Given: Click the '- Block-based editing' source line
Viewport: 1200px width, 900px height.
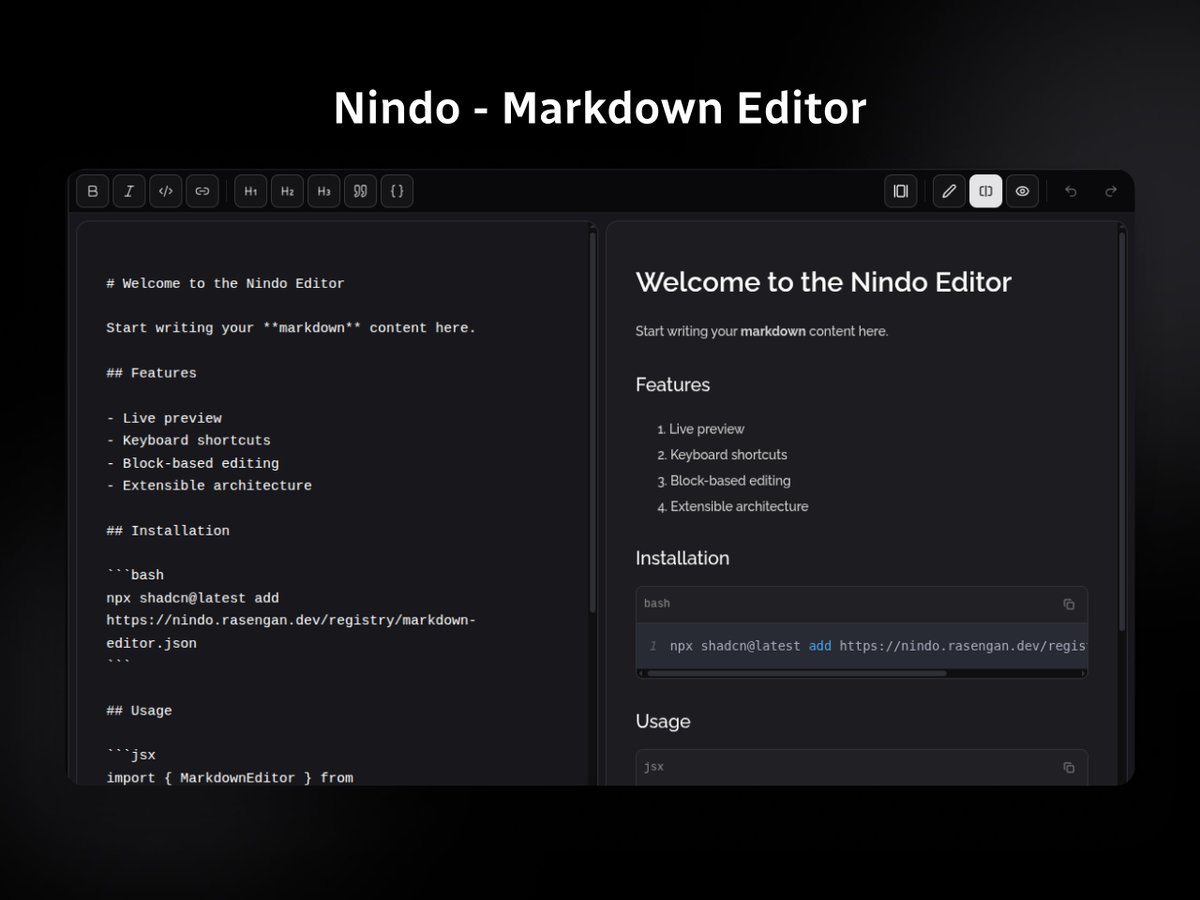Looking at the screenshot, I should (192, 463).
